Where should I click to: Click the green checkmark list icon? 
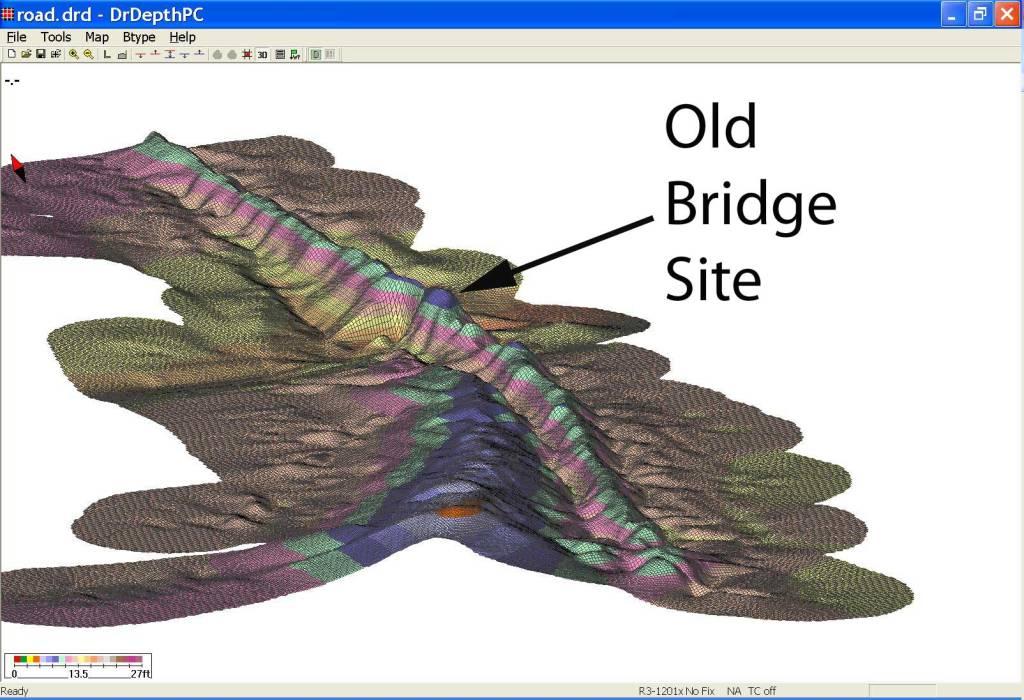click(295, 54)
